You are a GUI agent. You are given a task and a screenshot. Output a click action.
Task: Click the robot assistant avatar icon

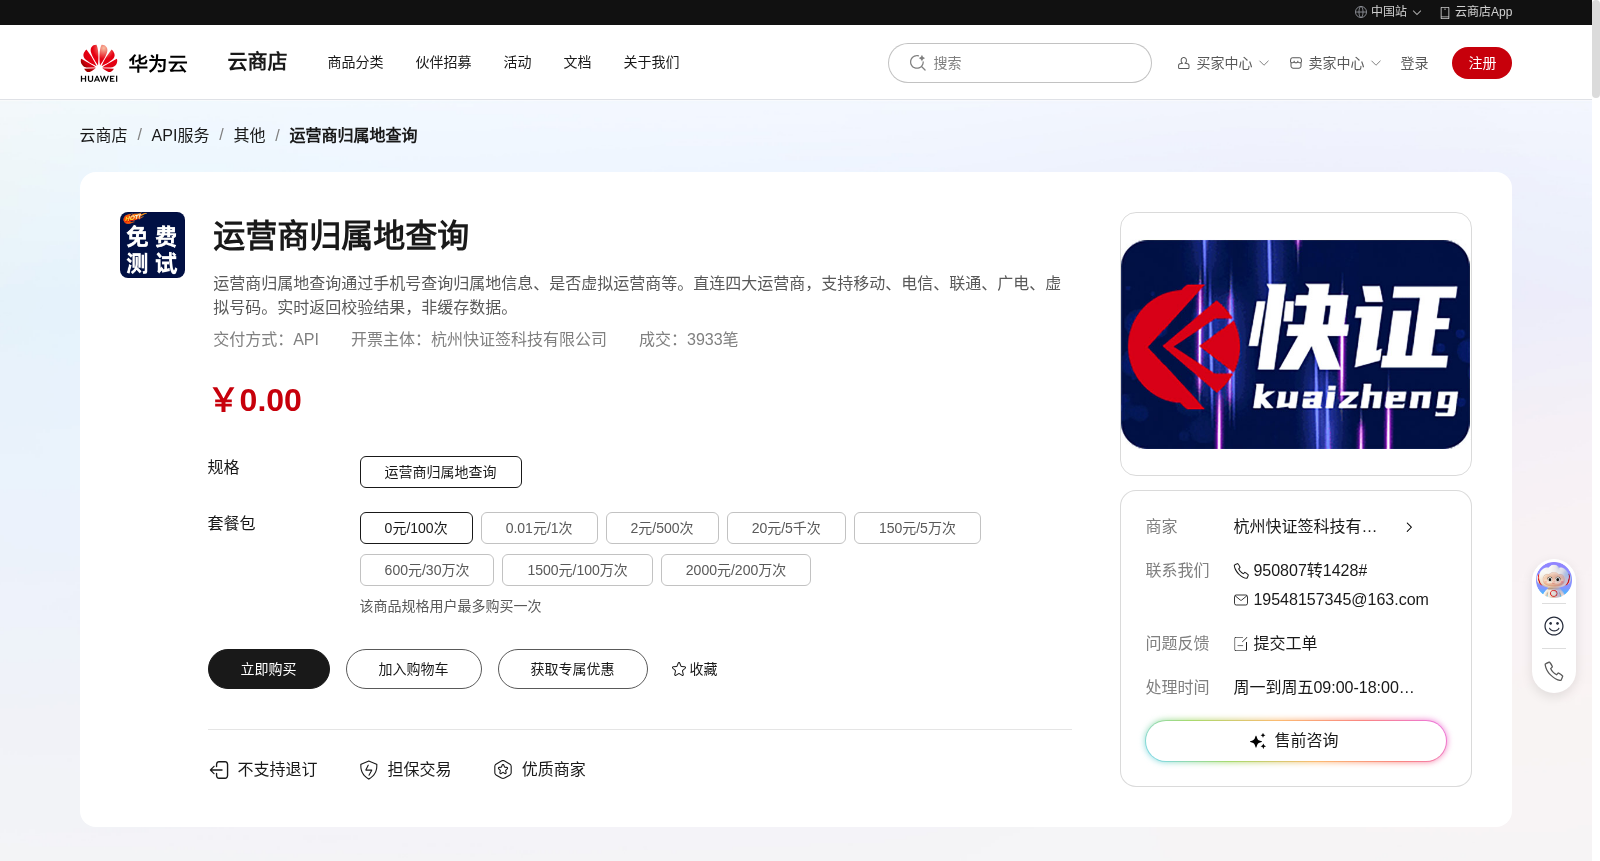click(x=1553, y=580)
